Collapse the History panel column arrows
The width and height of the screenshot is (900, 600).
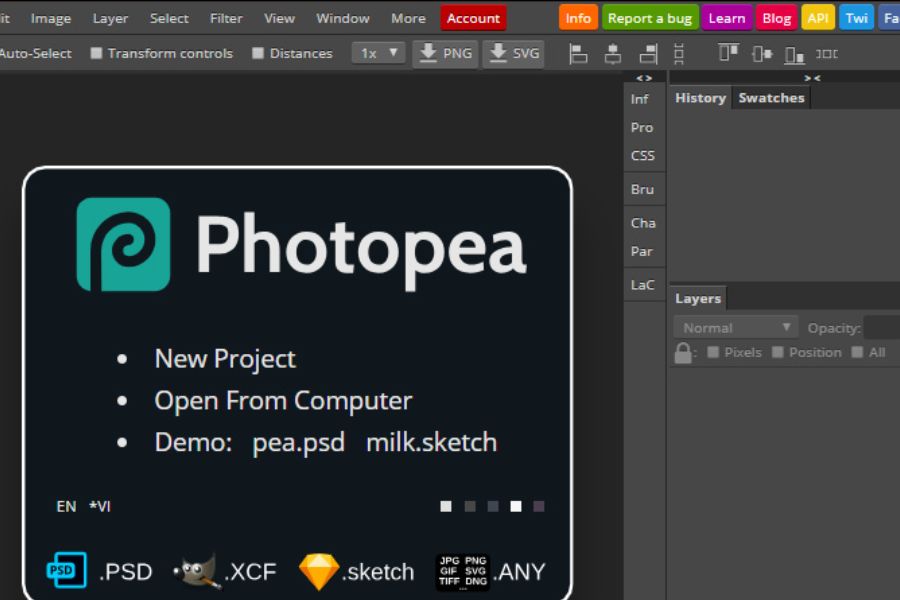[x=812, y=78]
